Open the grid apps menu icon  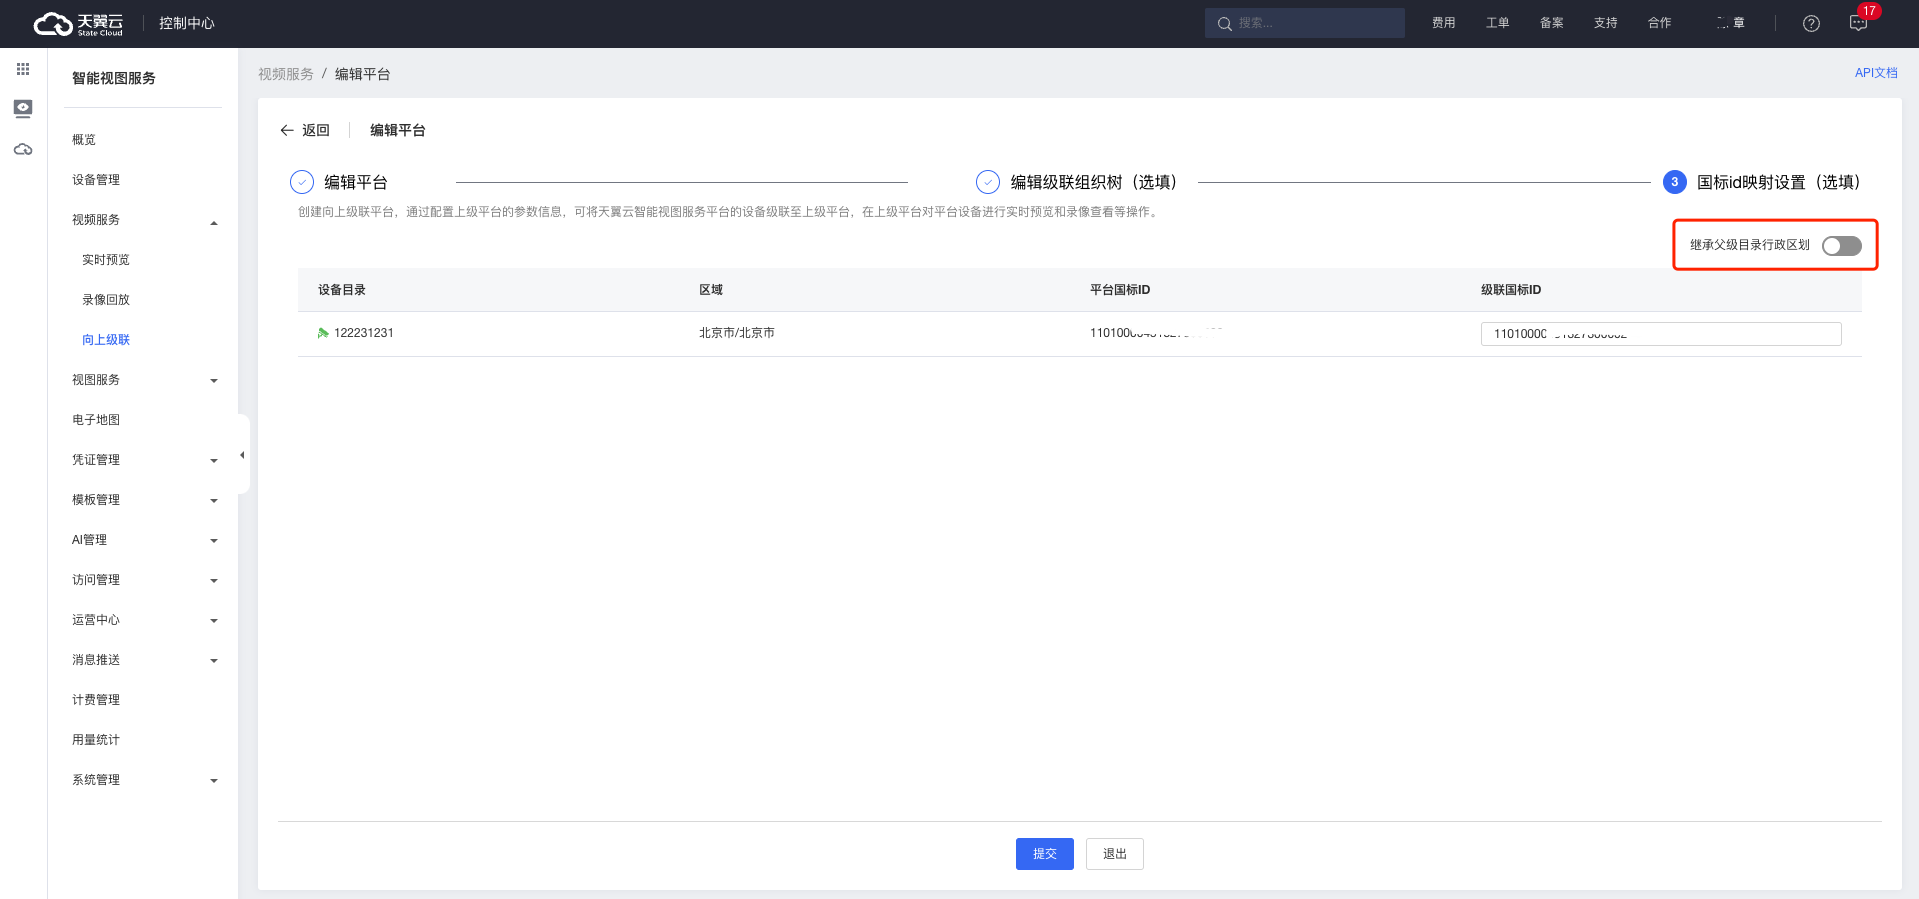pyautogui.click(x=23, y=69)
